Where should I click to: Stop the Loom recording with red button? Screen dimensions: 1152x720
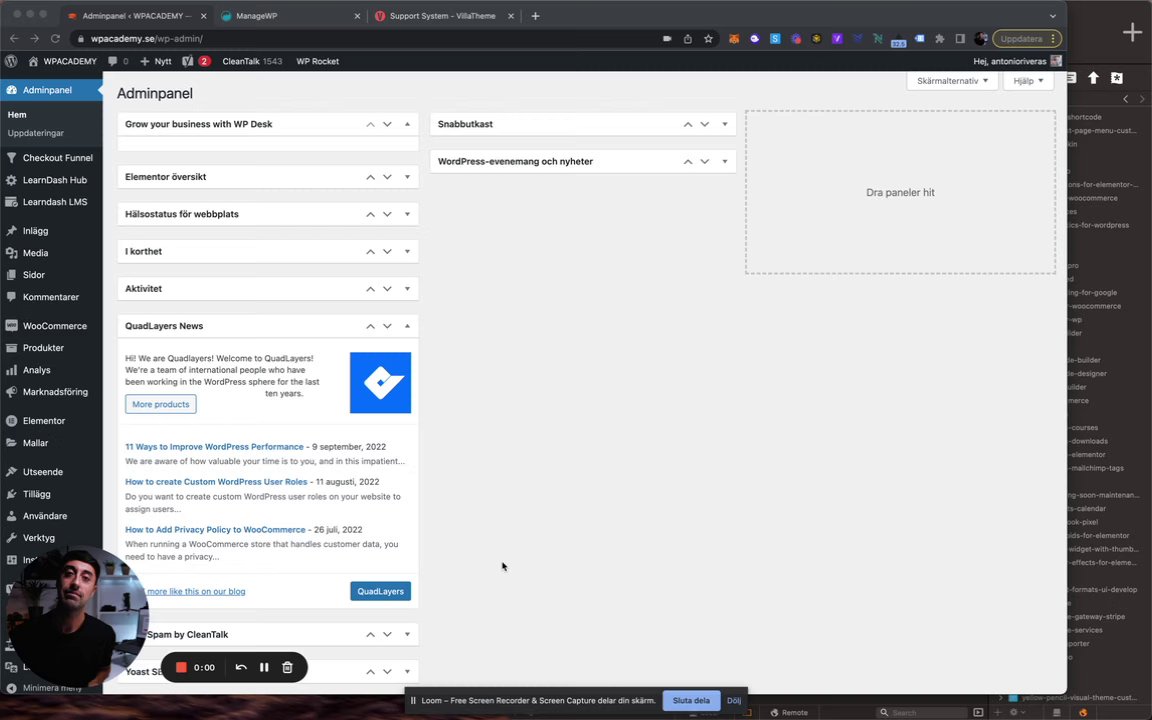(181, 667)
